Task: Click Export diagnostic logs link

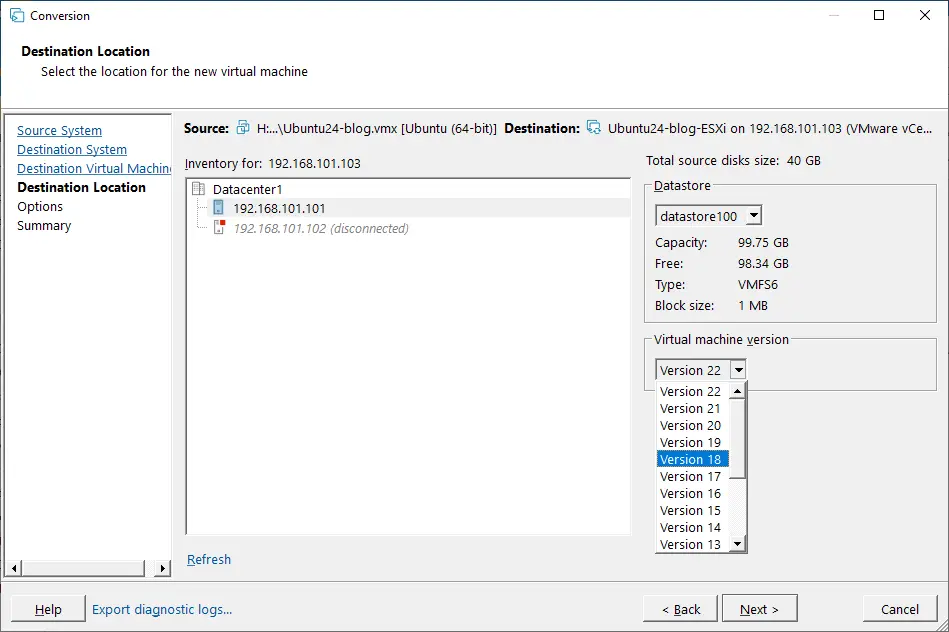Action: 162,609
